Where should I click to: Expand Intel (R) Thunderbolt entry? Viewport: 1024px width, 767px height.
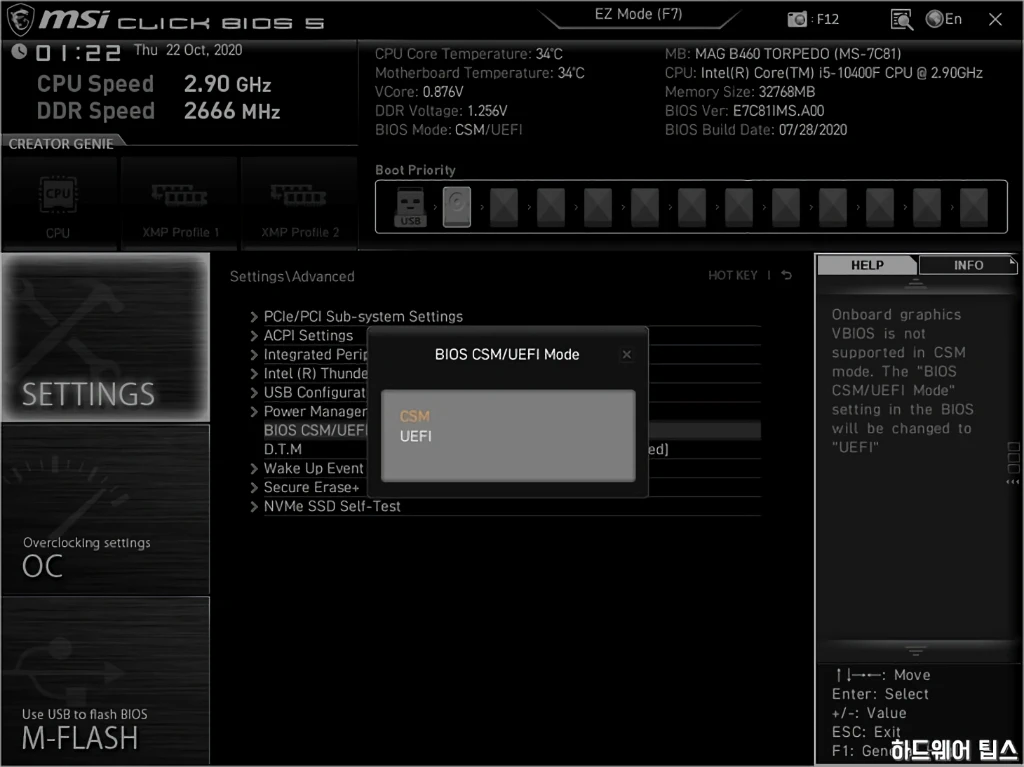(308, 374)
